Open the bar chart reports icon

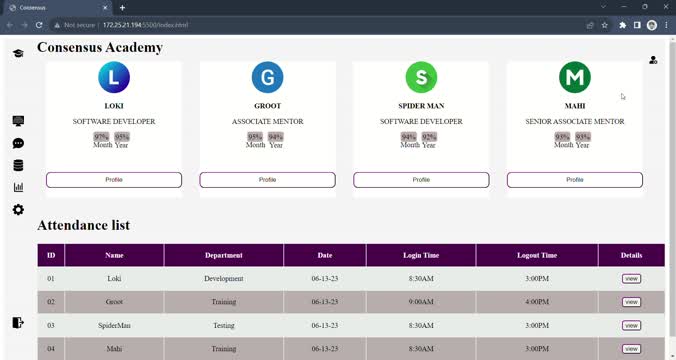tap(18, 187)
